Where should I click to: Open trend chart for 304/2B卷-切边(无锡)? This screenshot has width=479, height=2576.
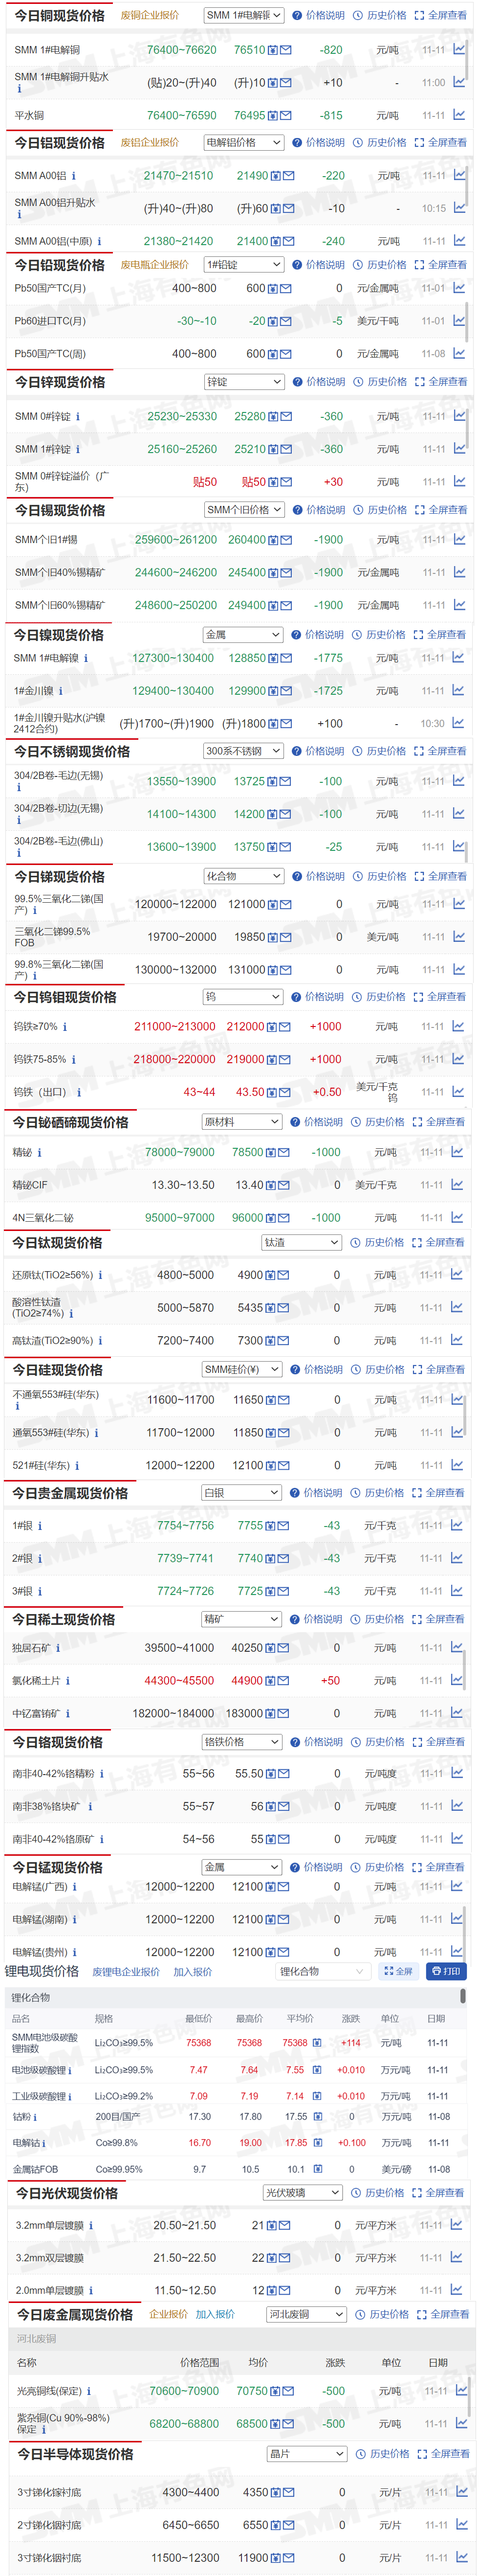459,813
